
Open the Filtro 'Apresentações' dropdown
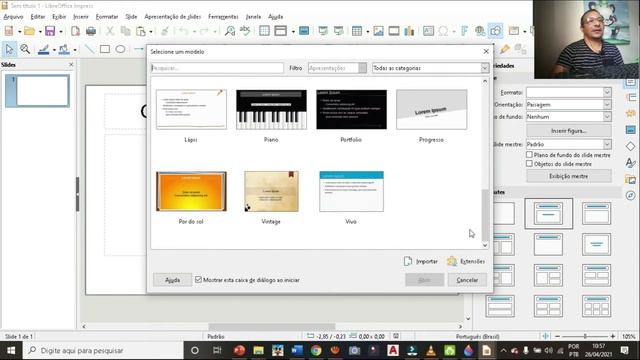pos(338,68)
